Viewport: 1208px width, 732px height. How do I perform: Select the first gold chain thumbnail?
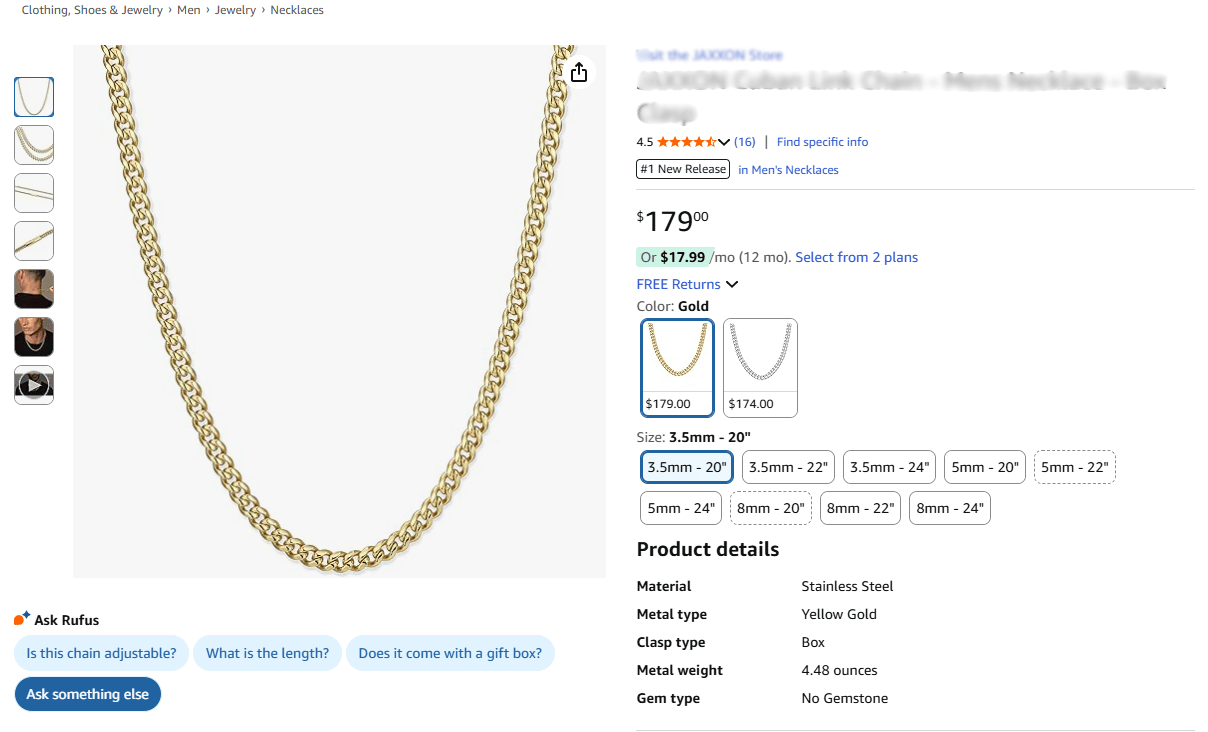coord(34,97)
